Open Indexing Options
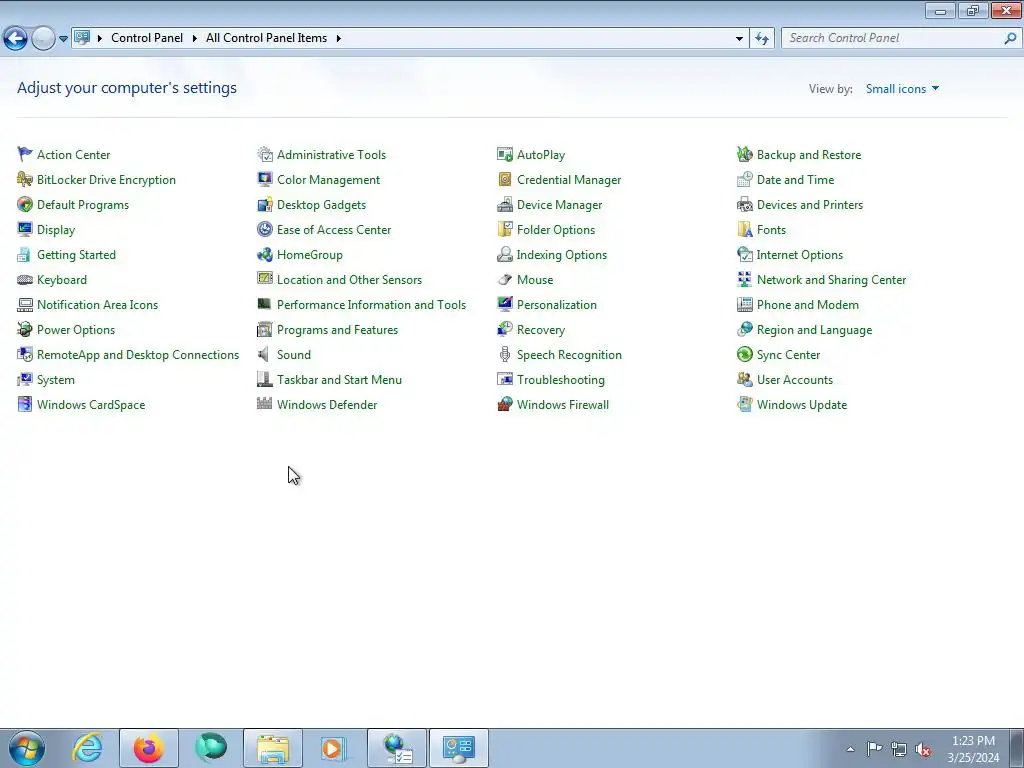The height and width of the screenshot is (768, 1024). (x=562, y=255)
